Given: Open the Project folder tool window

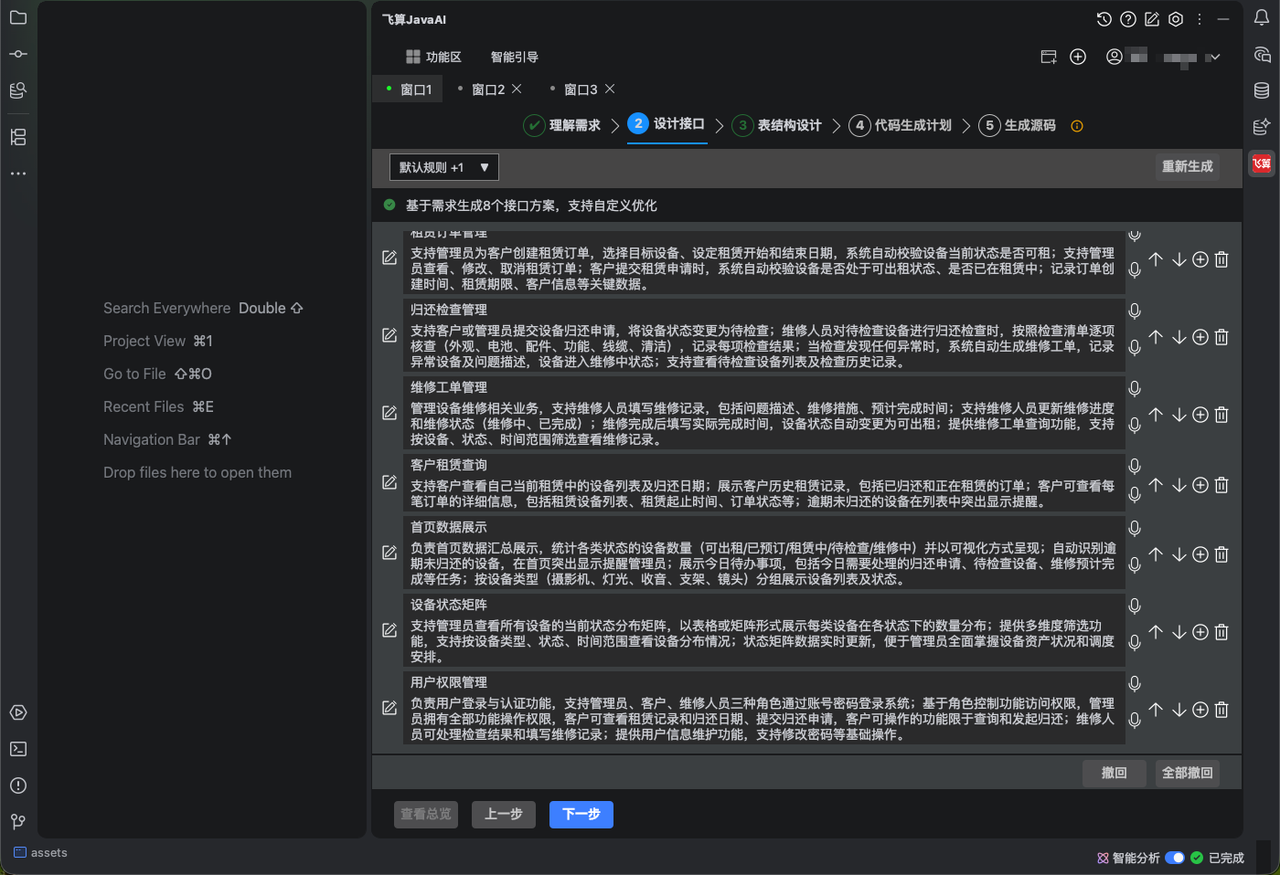Looking at the screenshot, I should 18,17.
